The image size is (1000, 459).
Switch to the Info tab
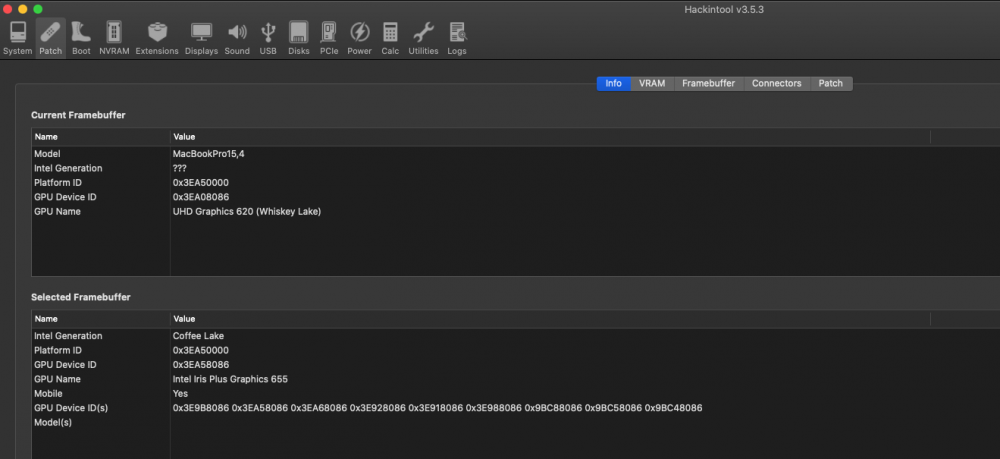pos(614,84)
